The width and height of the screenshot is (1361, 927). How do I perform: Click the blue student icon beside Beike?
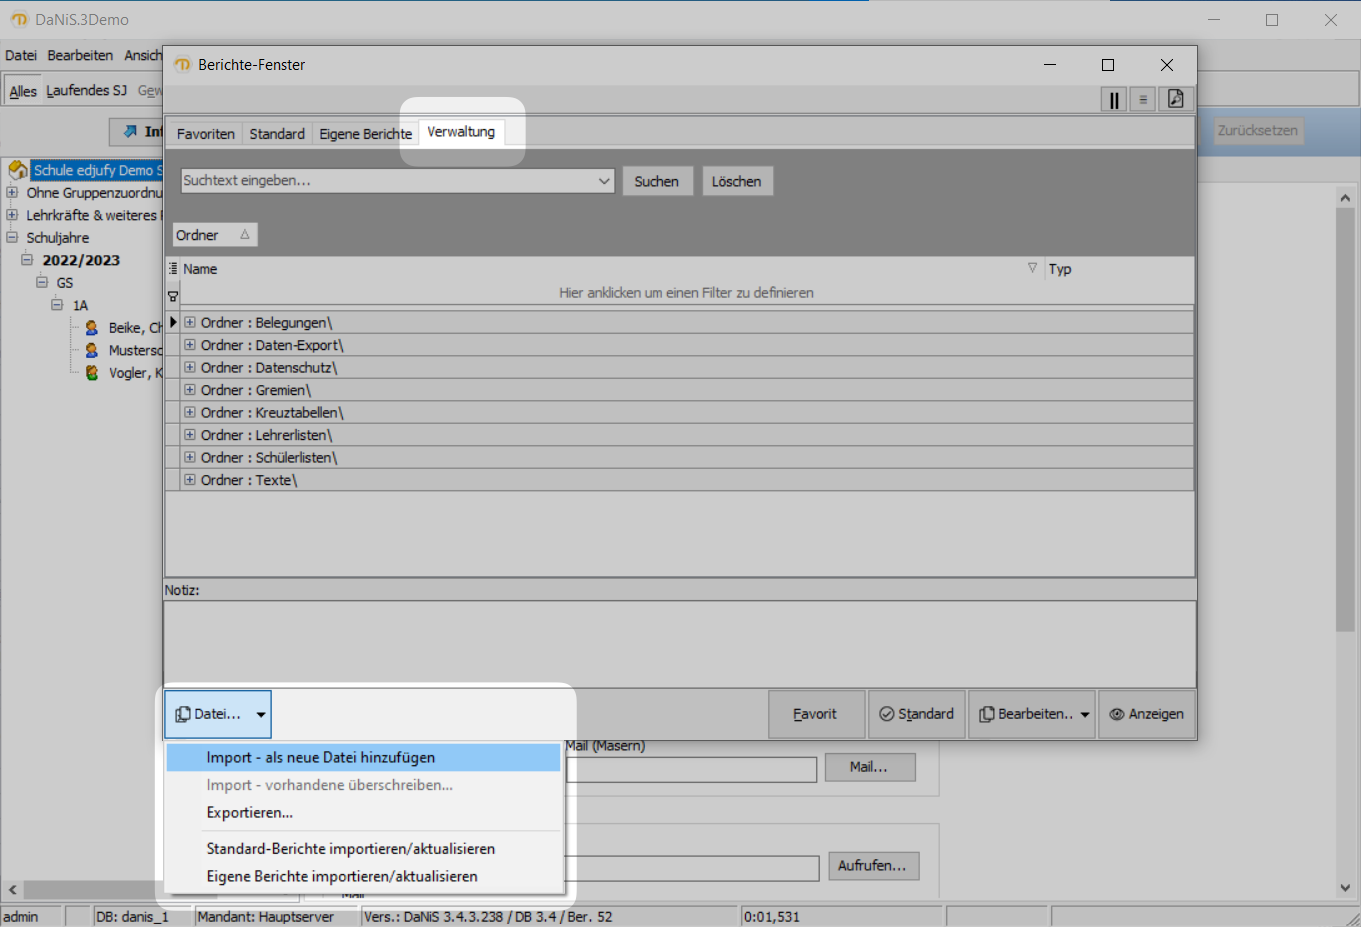pos(94,327)
